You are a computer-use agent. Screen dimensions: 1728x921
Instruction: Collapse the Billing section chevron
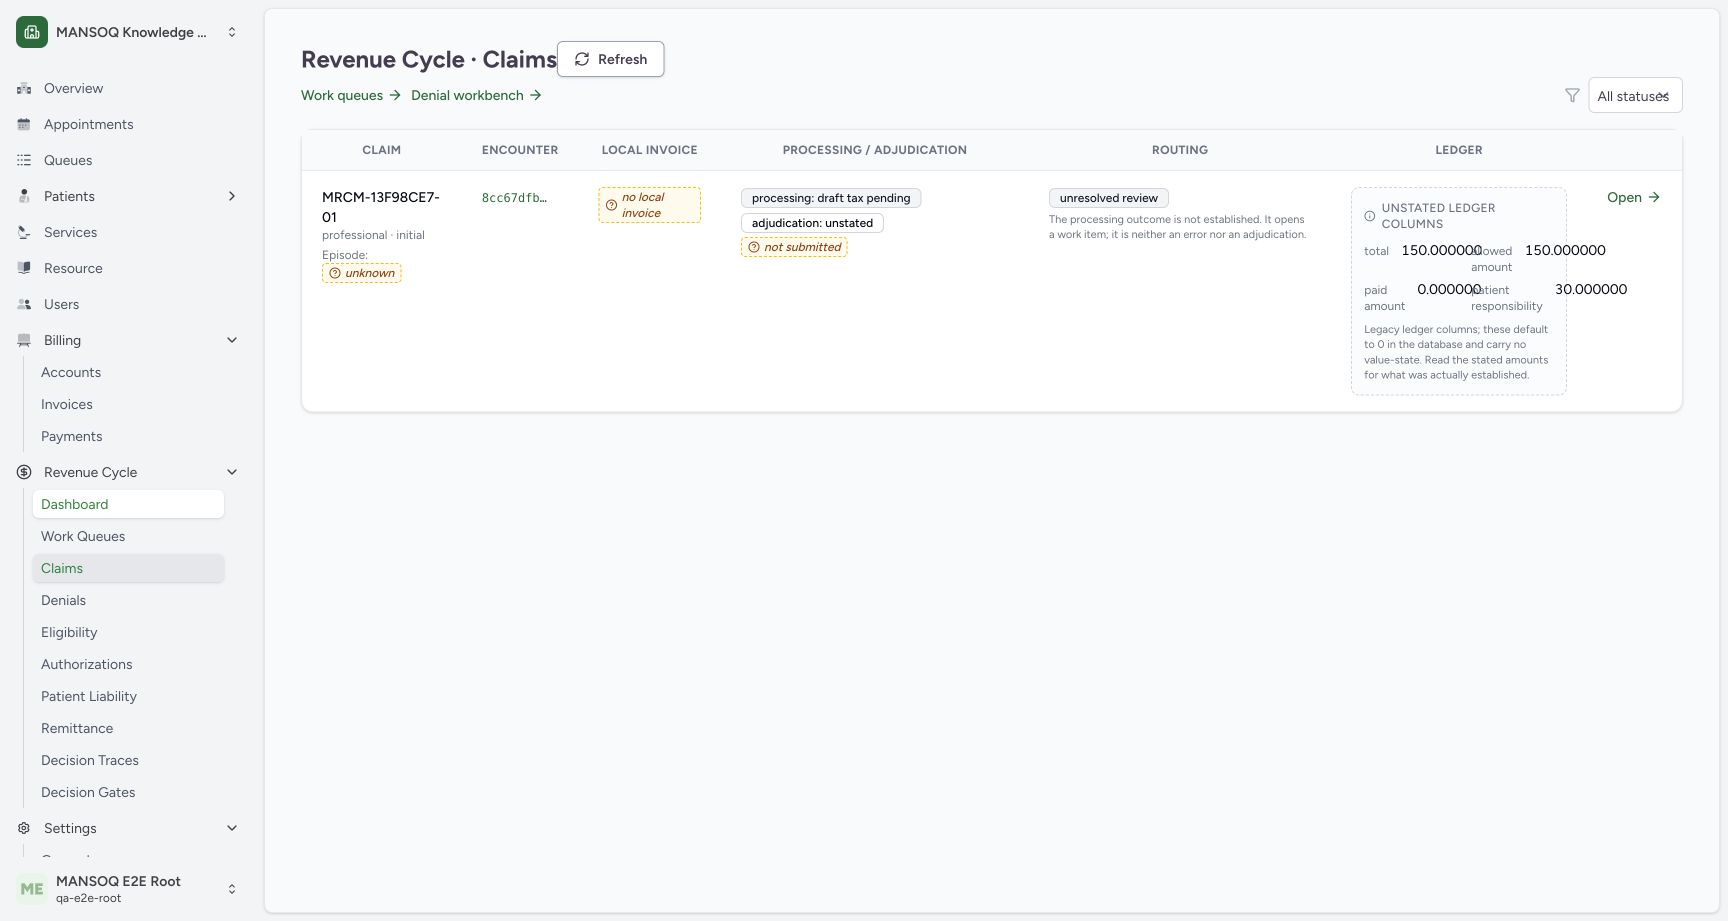pos(232,340)
